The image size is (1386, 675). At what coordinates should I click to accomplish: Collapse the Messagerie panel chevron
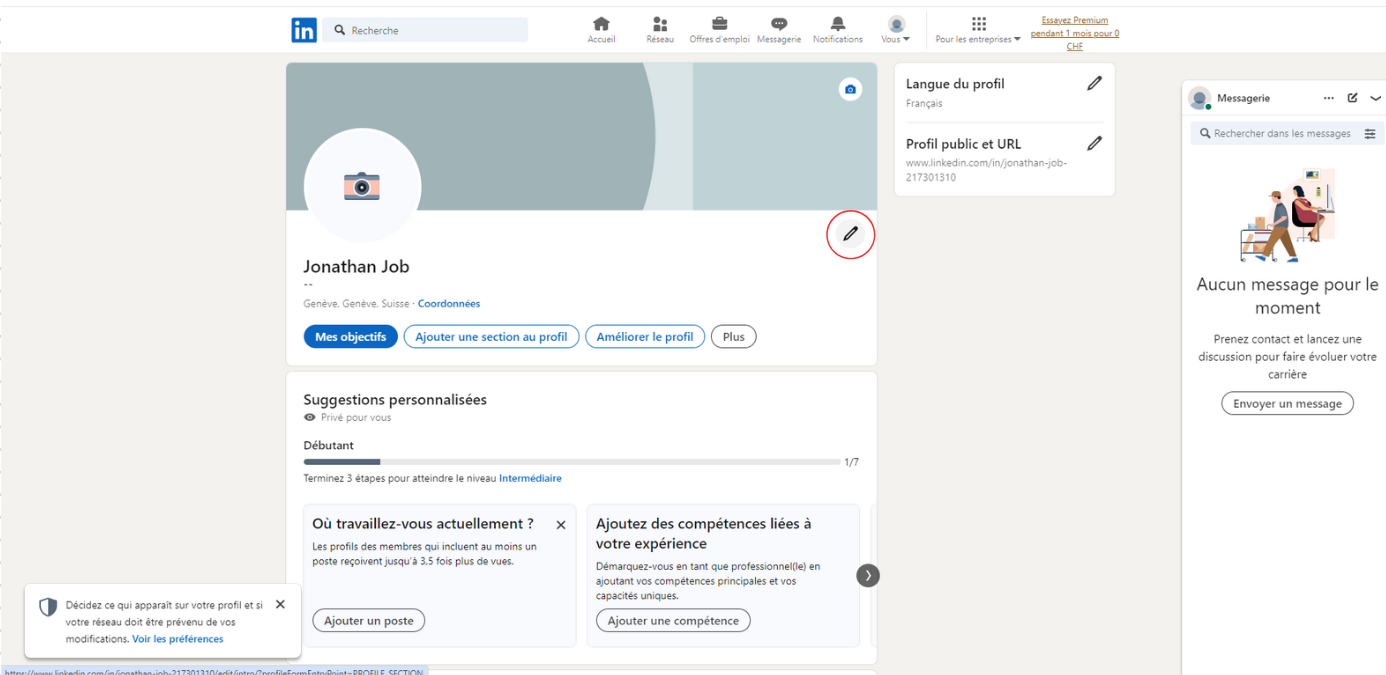click(1375, 98)
